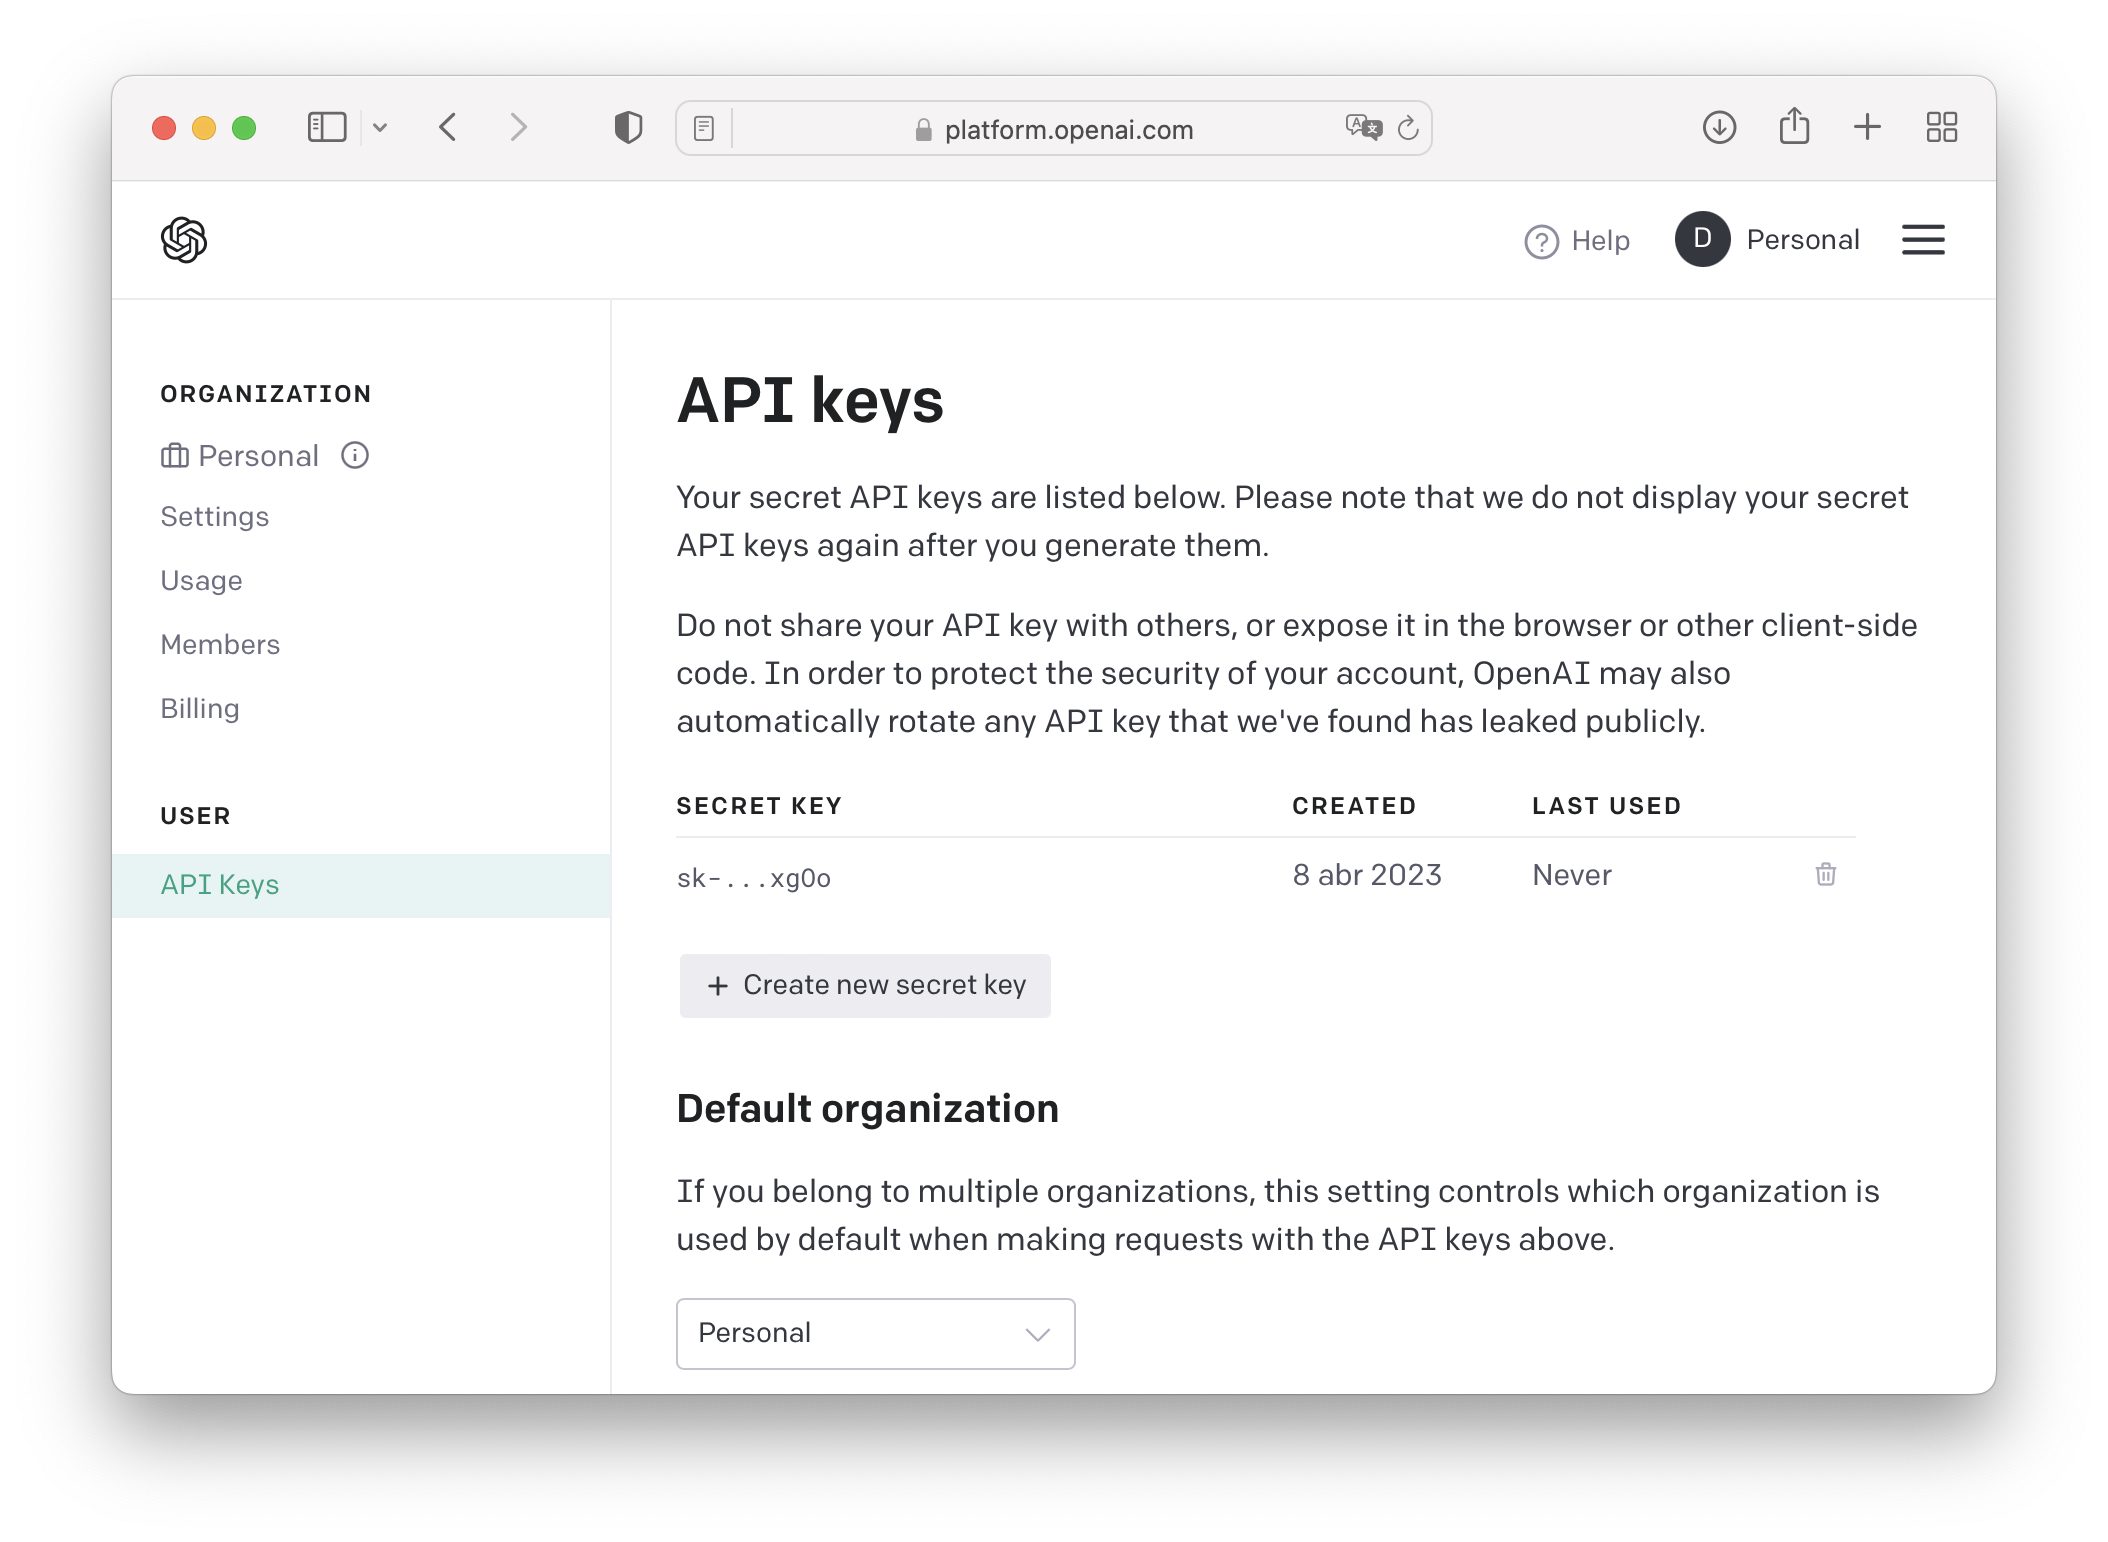Screen dimensions: 2108x1542
Task: Expand the Default organization Personal dropdown
Action: [x=875, y=1333]
